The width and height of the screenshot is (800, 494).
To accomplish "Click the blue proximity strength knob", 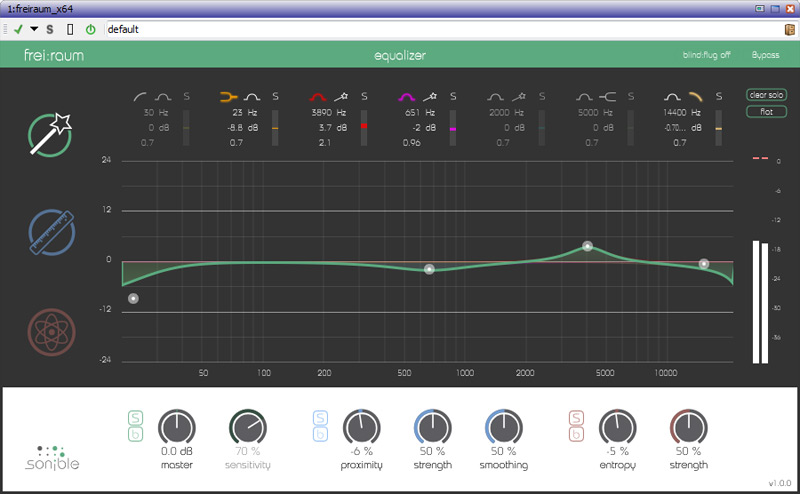I will tap(433, 428).
